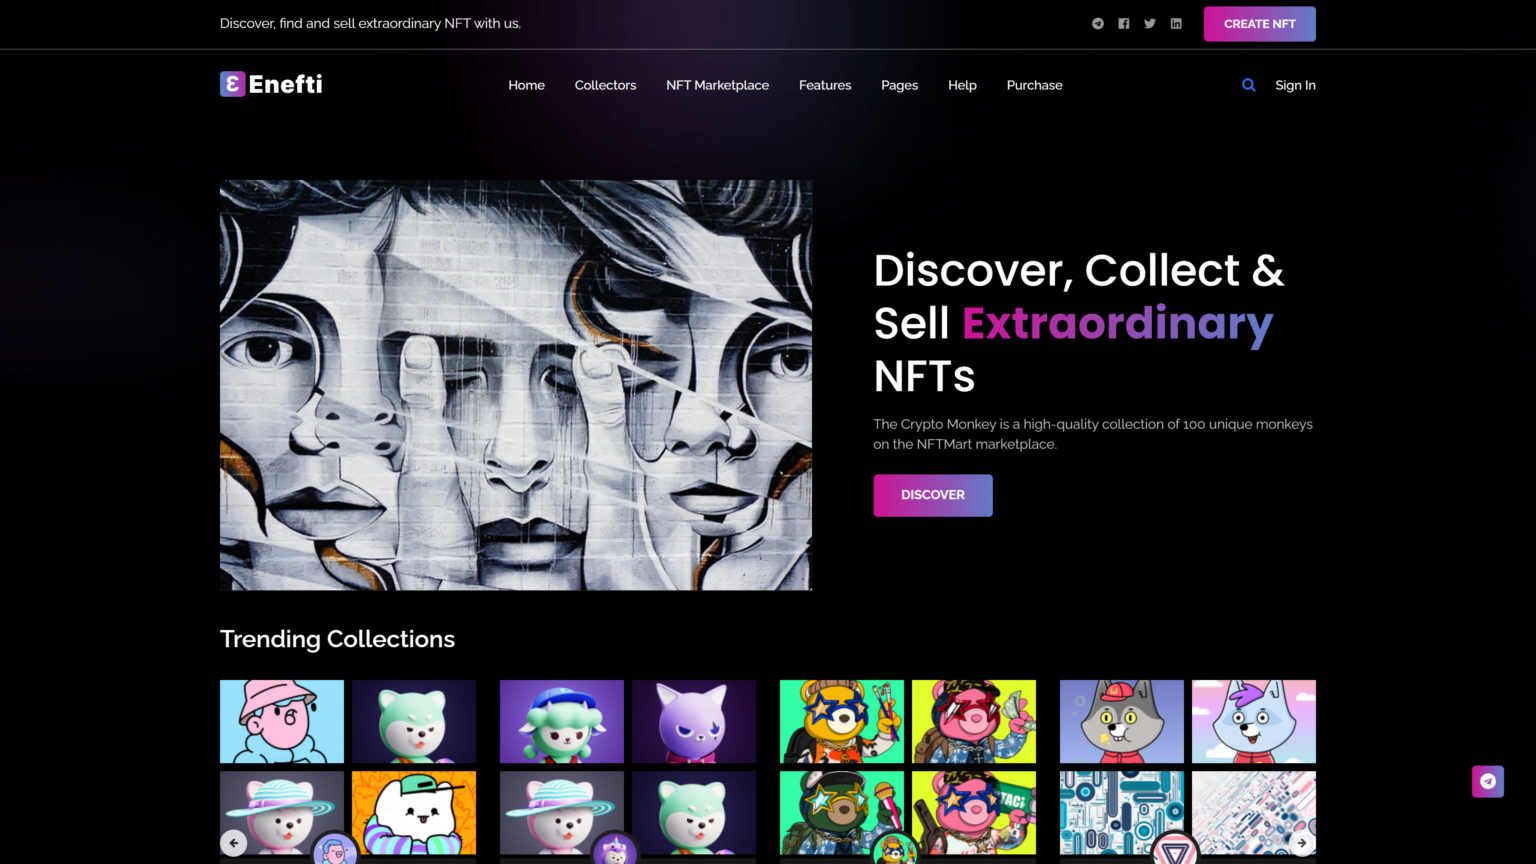1536x864 pixels.
Task: Open the Features dropdown menu
Action: point(824,85)
